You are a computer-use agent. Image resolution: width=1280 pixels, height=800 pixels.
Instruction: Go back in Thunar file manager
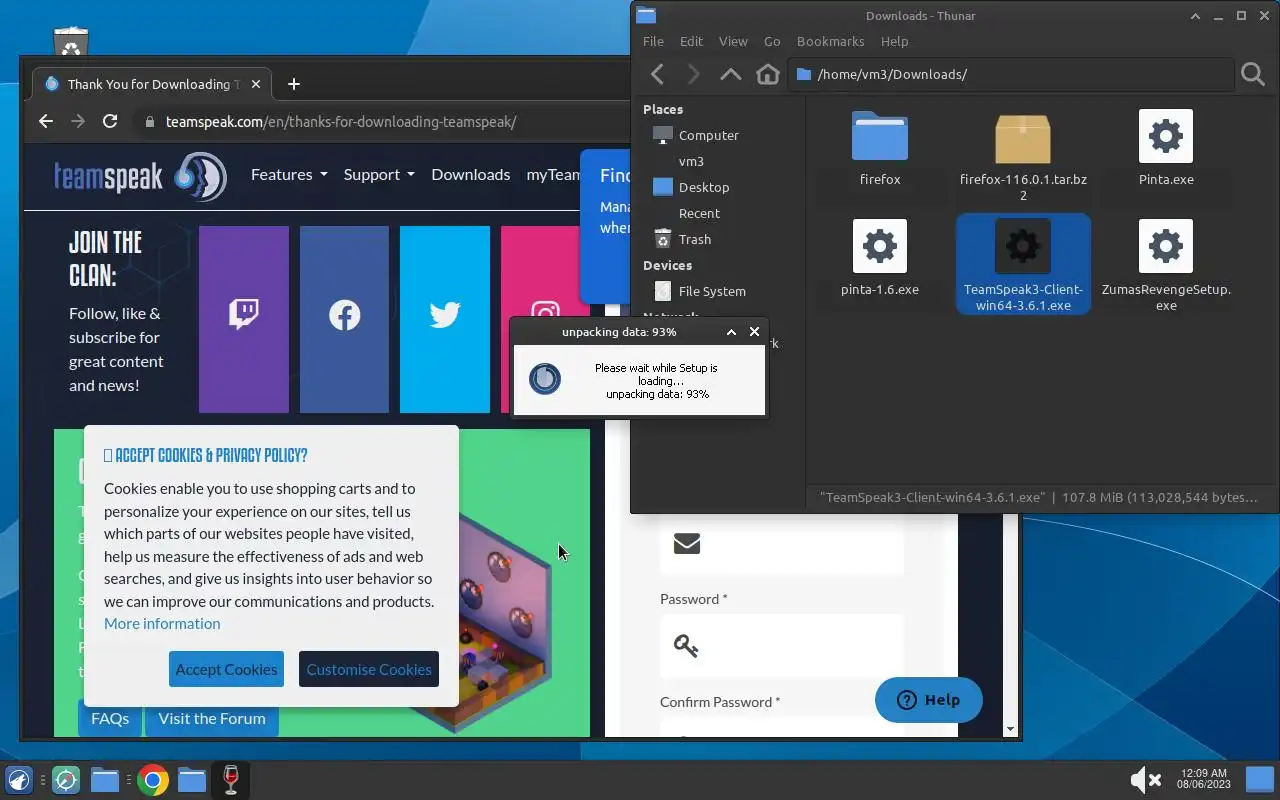coord(657,74)
